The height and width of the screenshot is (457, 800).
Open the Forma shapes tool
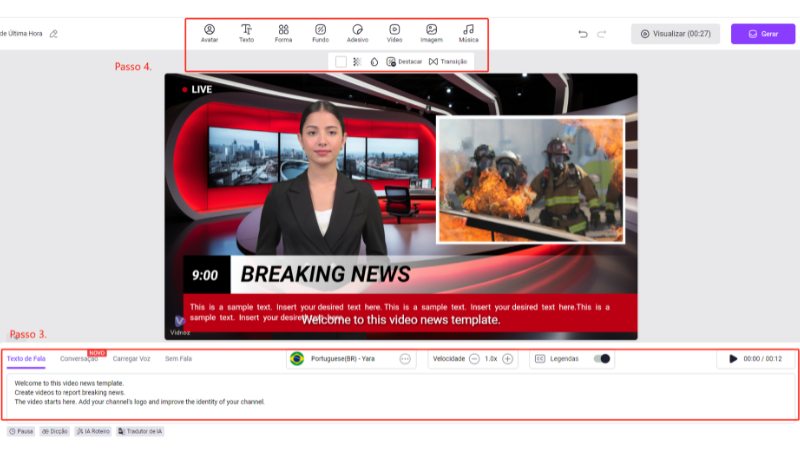tap(283, 33)
